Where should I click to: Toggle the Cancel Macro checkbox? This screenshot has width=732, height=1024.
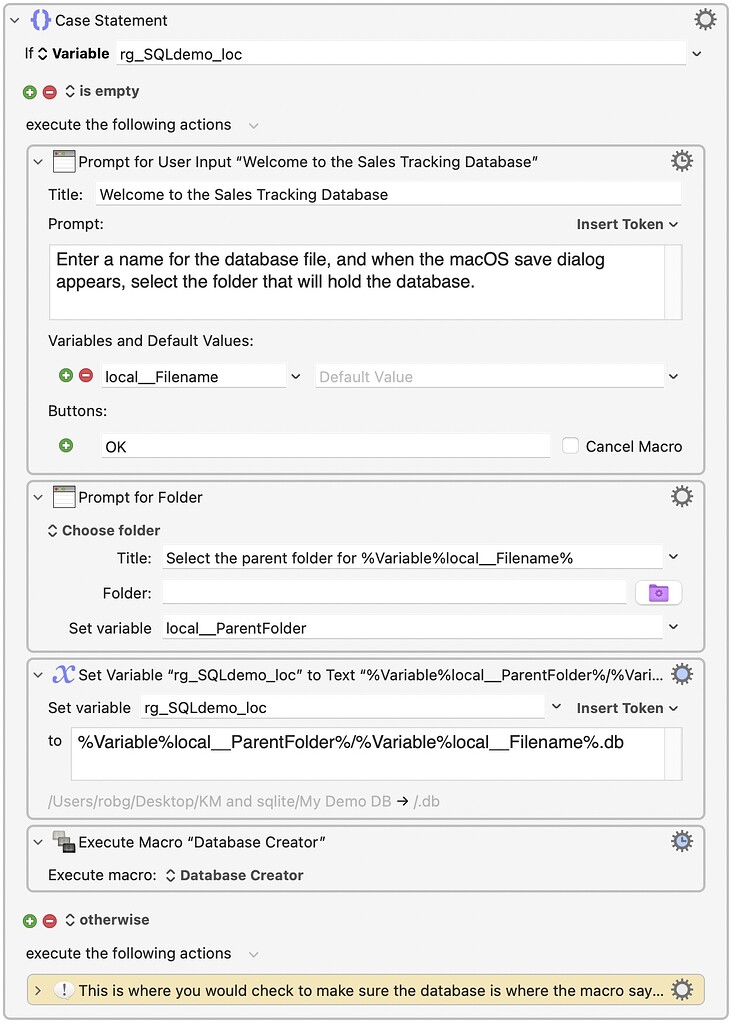[x=570, y=446]
